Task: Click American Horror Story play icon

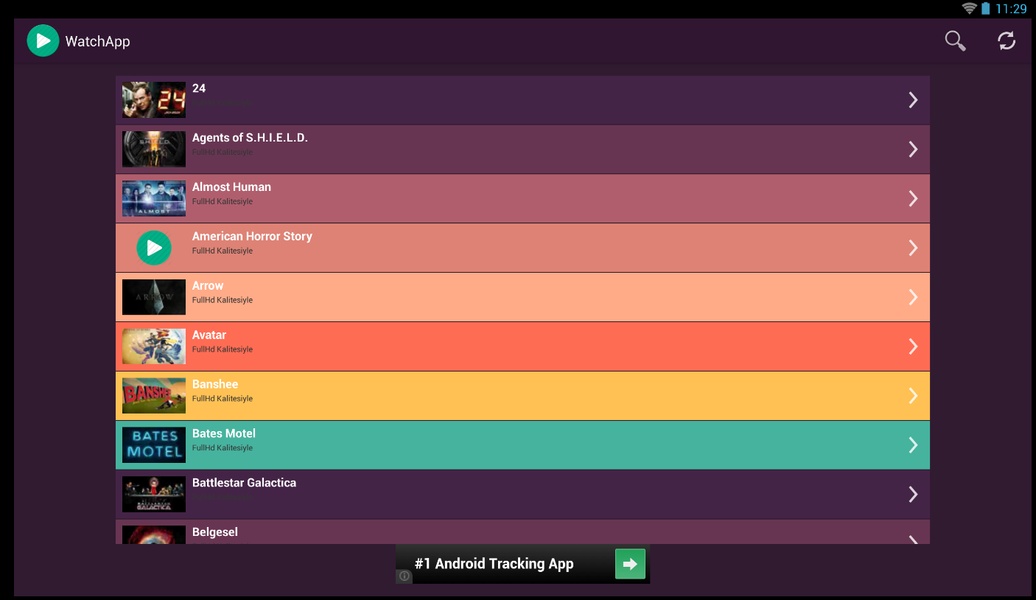Action: 154,248
